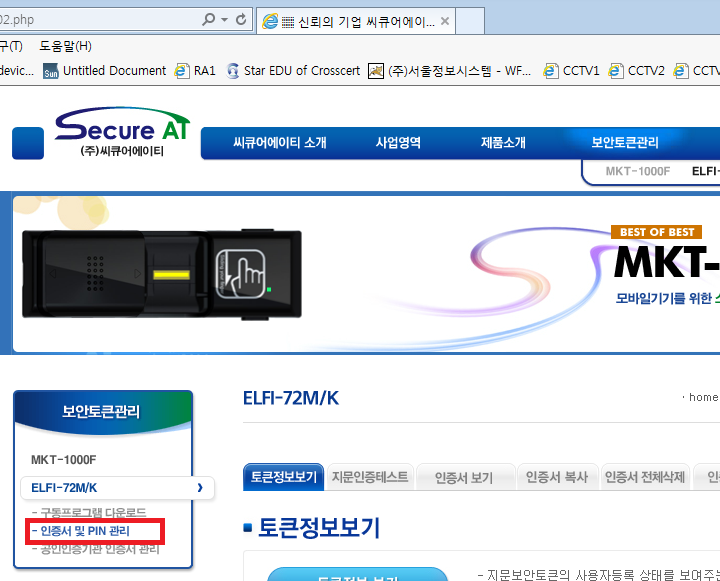Switch to the 인증서 전체삭제 tab

(645, 477)
